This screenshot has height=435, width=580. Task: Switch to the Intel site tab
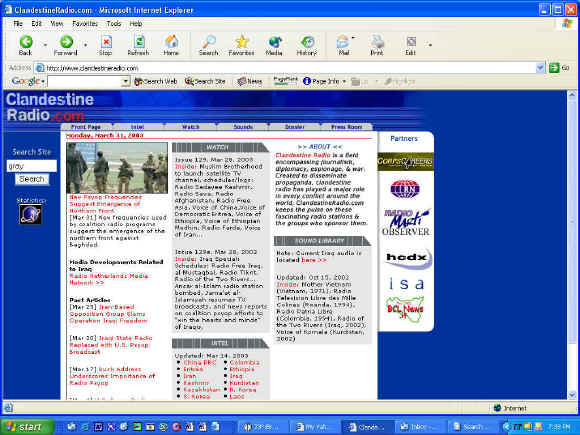[137, 127]
